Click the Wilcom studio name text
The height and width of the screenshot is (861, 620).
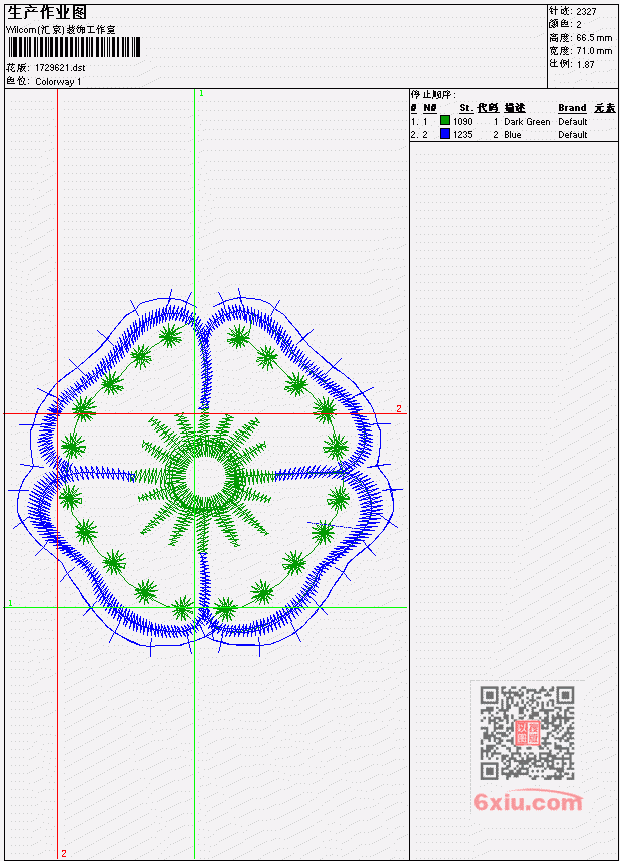coord(60,30)
